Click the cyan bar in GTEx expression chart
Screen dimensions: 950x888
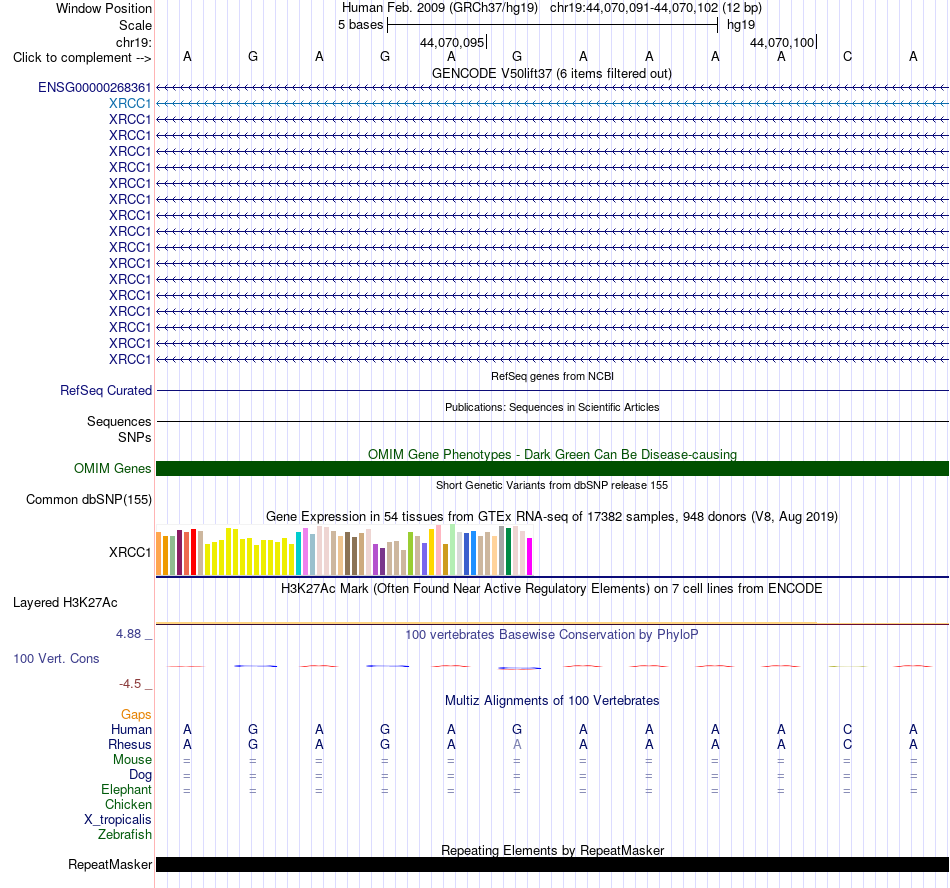click(299, 554)
